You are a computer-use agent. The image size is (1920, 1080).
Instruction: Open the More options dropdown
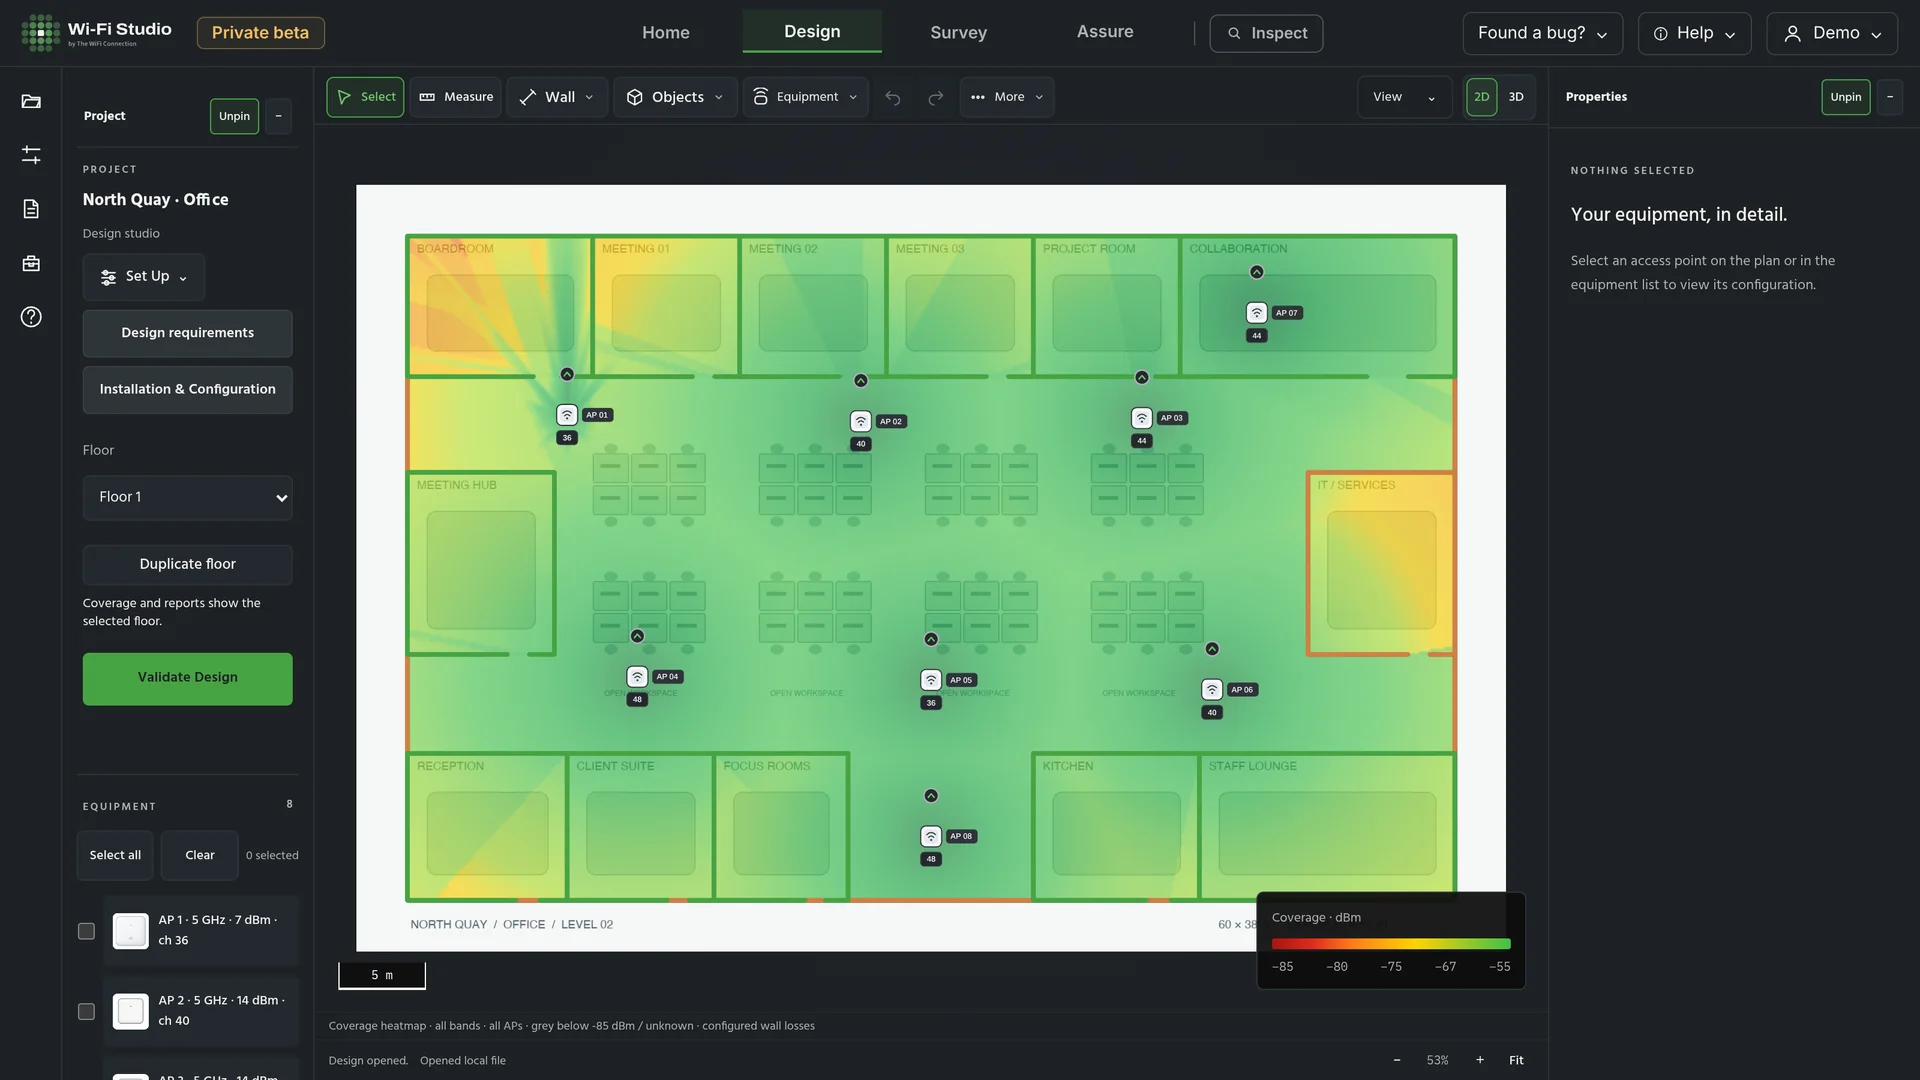(x=1007, y=97)
